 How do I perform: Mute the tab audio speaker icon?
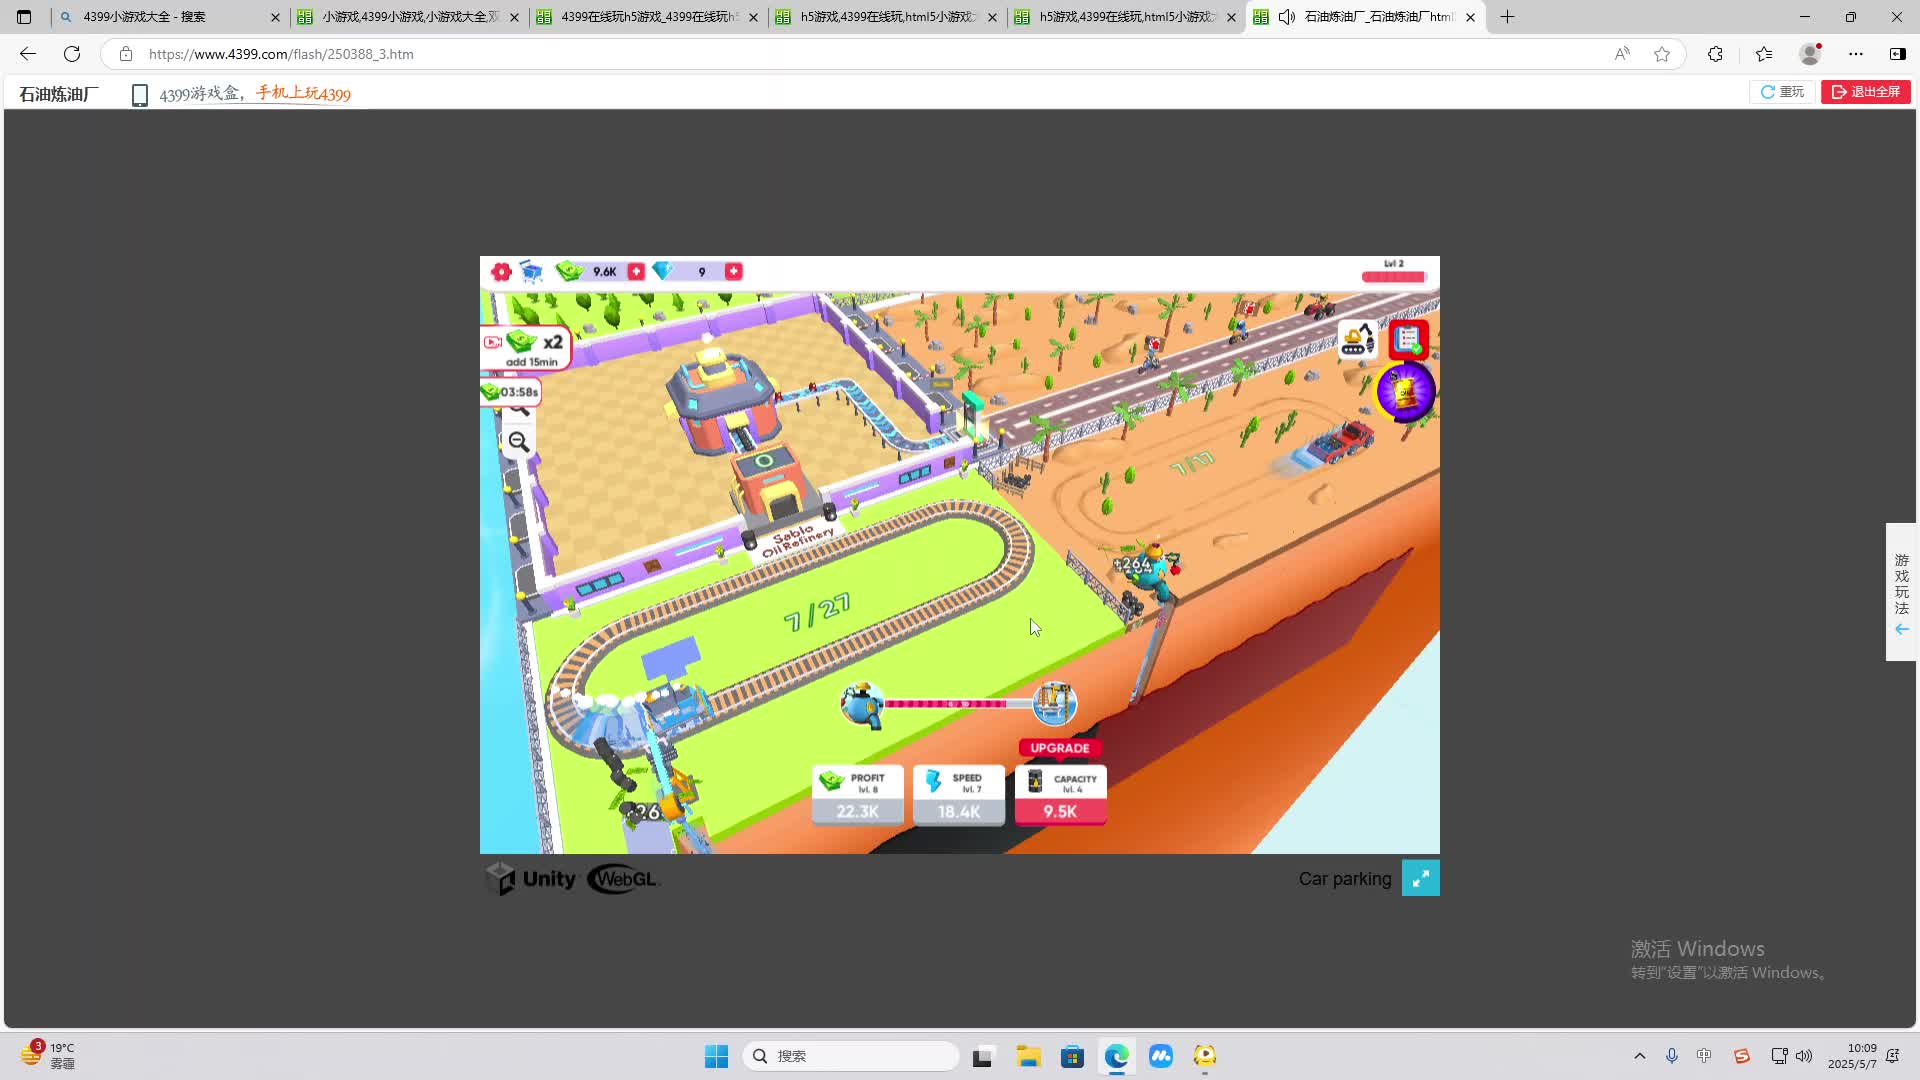pyautogui.click(x=1287, y=17)
